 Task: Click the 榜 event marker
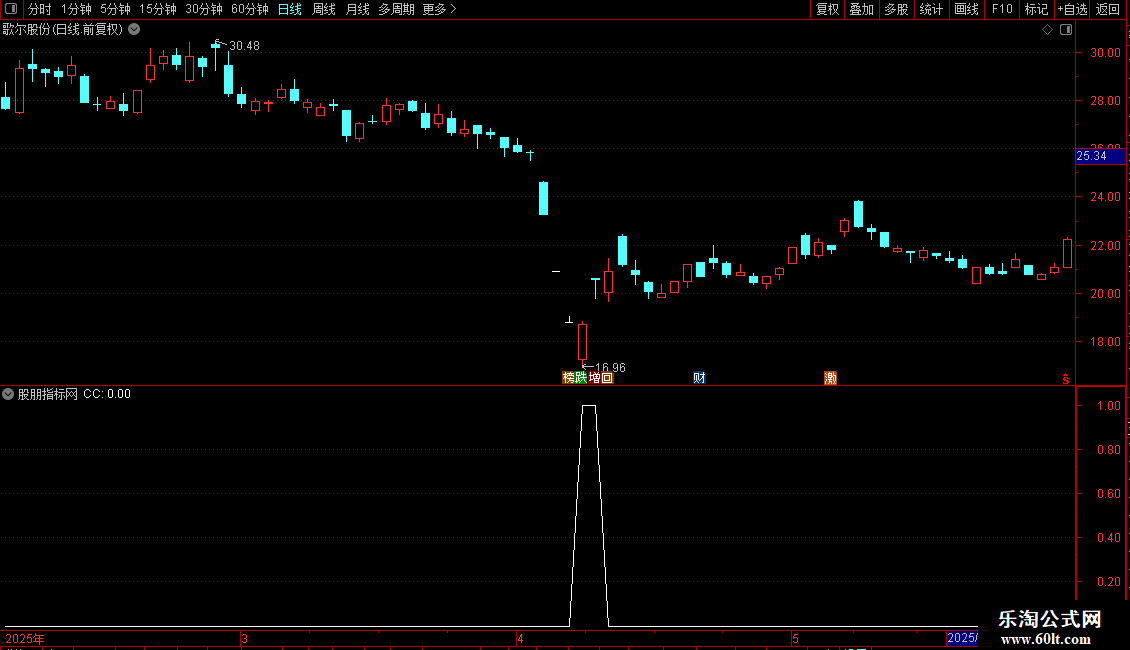pos(569,378)
